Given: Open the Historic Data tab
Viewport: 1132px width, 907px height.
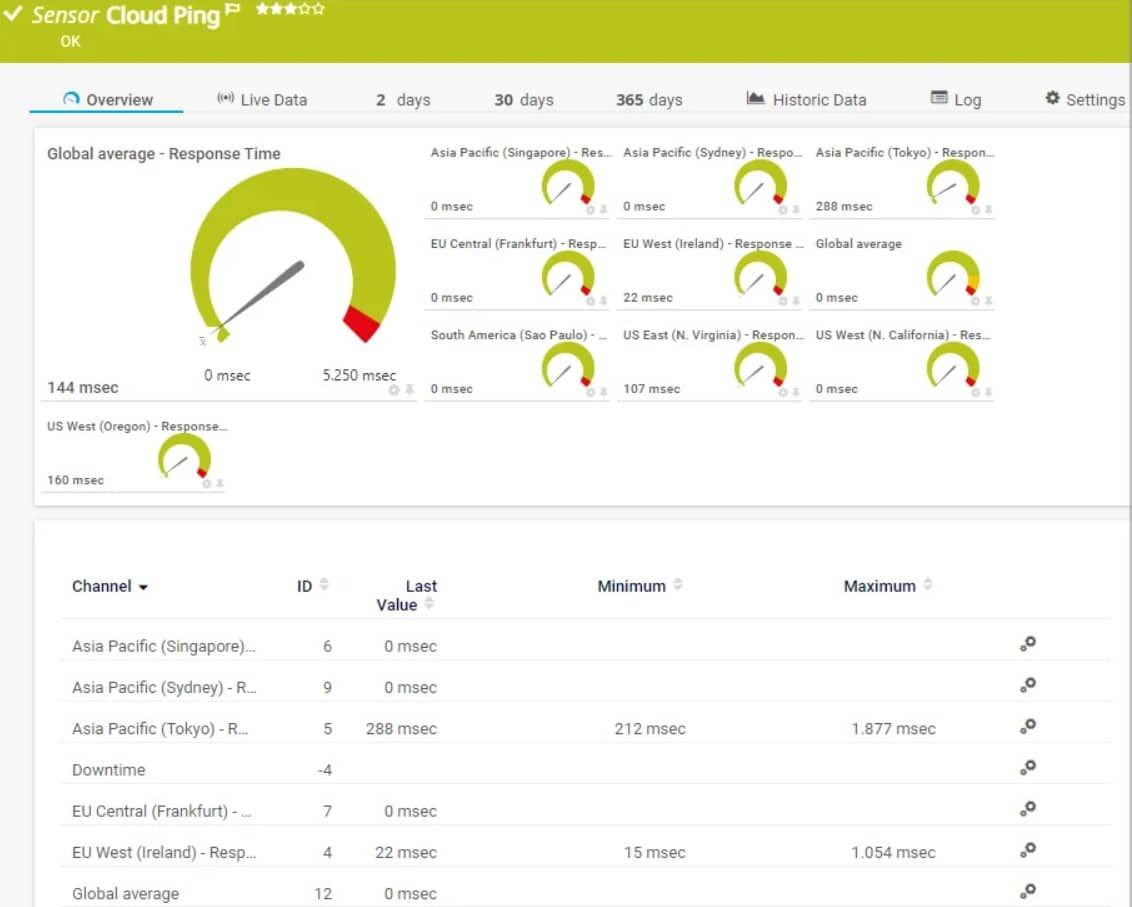Looking at the screenshot, I should 806,100.
